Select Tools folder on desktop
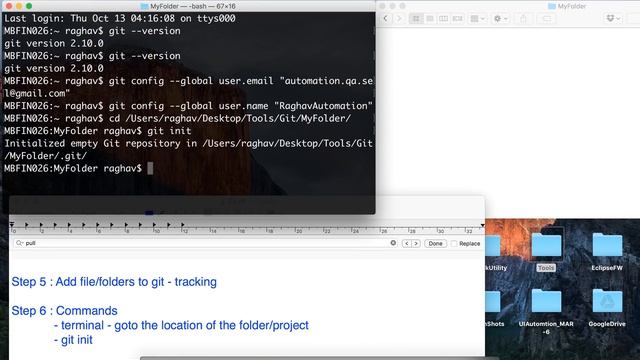 tap(546, 250)
